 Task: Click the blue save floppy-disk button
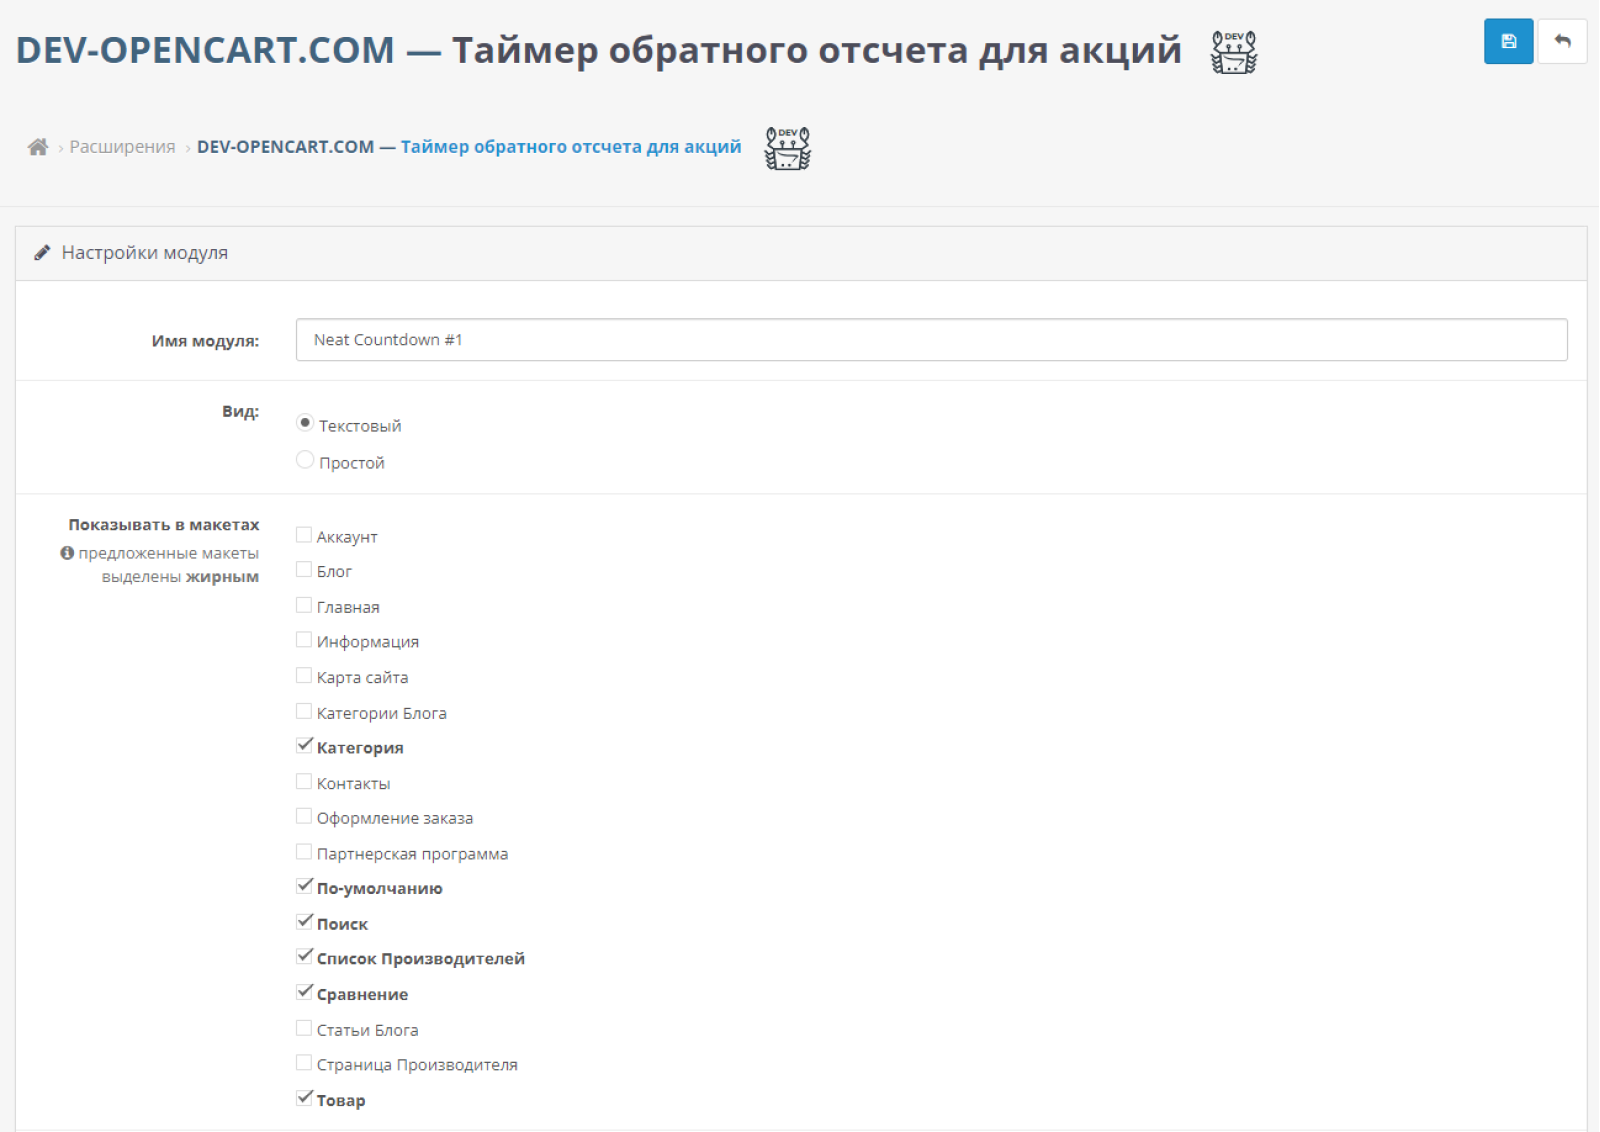tap(1508, 41)
